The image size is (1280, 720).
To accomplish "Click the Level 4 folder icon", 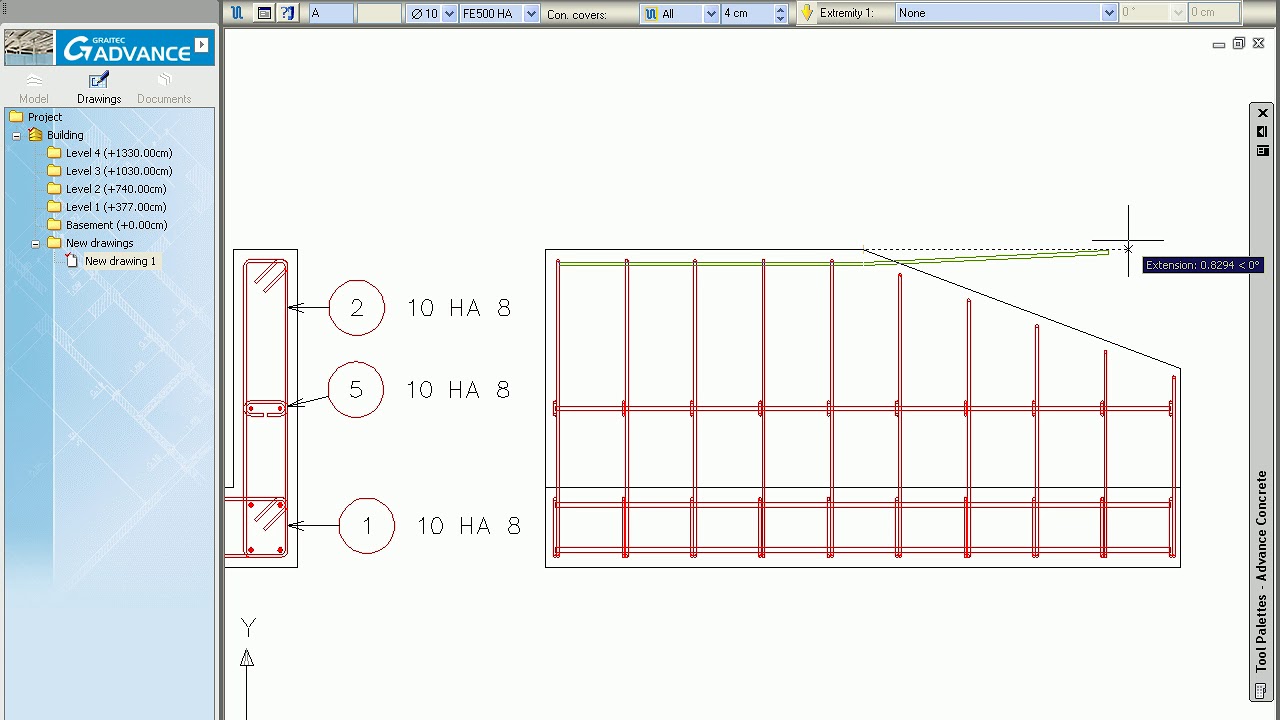I will [x=54, y=153].
